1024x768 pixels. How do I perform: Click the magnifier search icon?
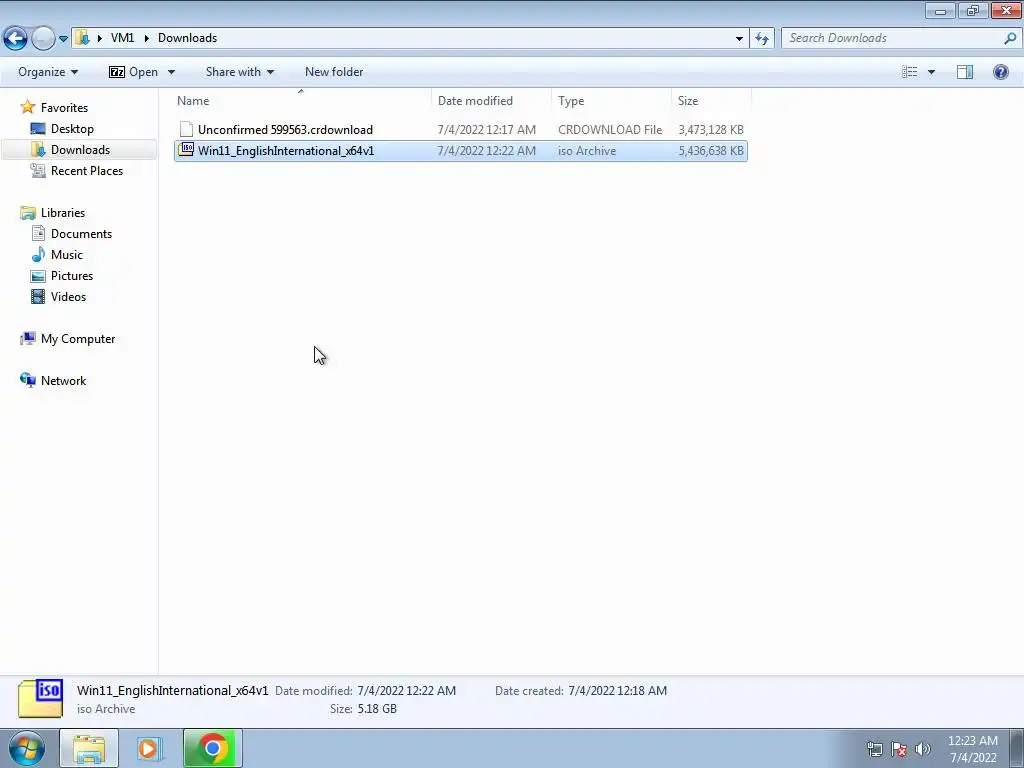pyautogui.click(x=1010, y=38)
